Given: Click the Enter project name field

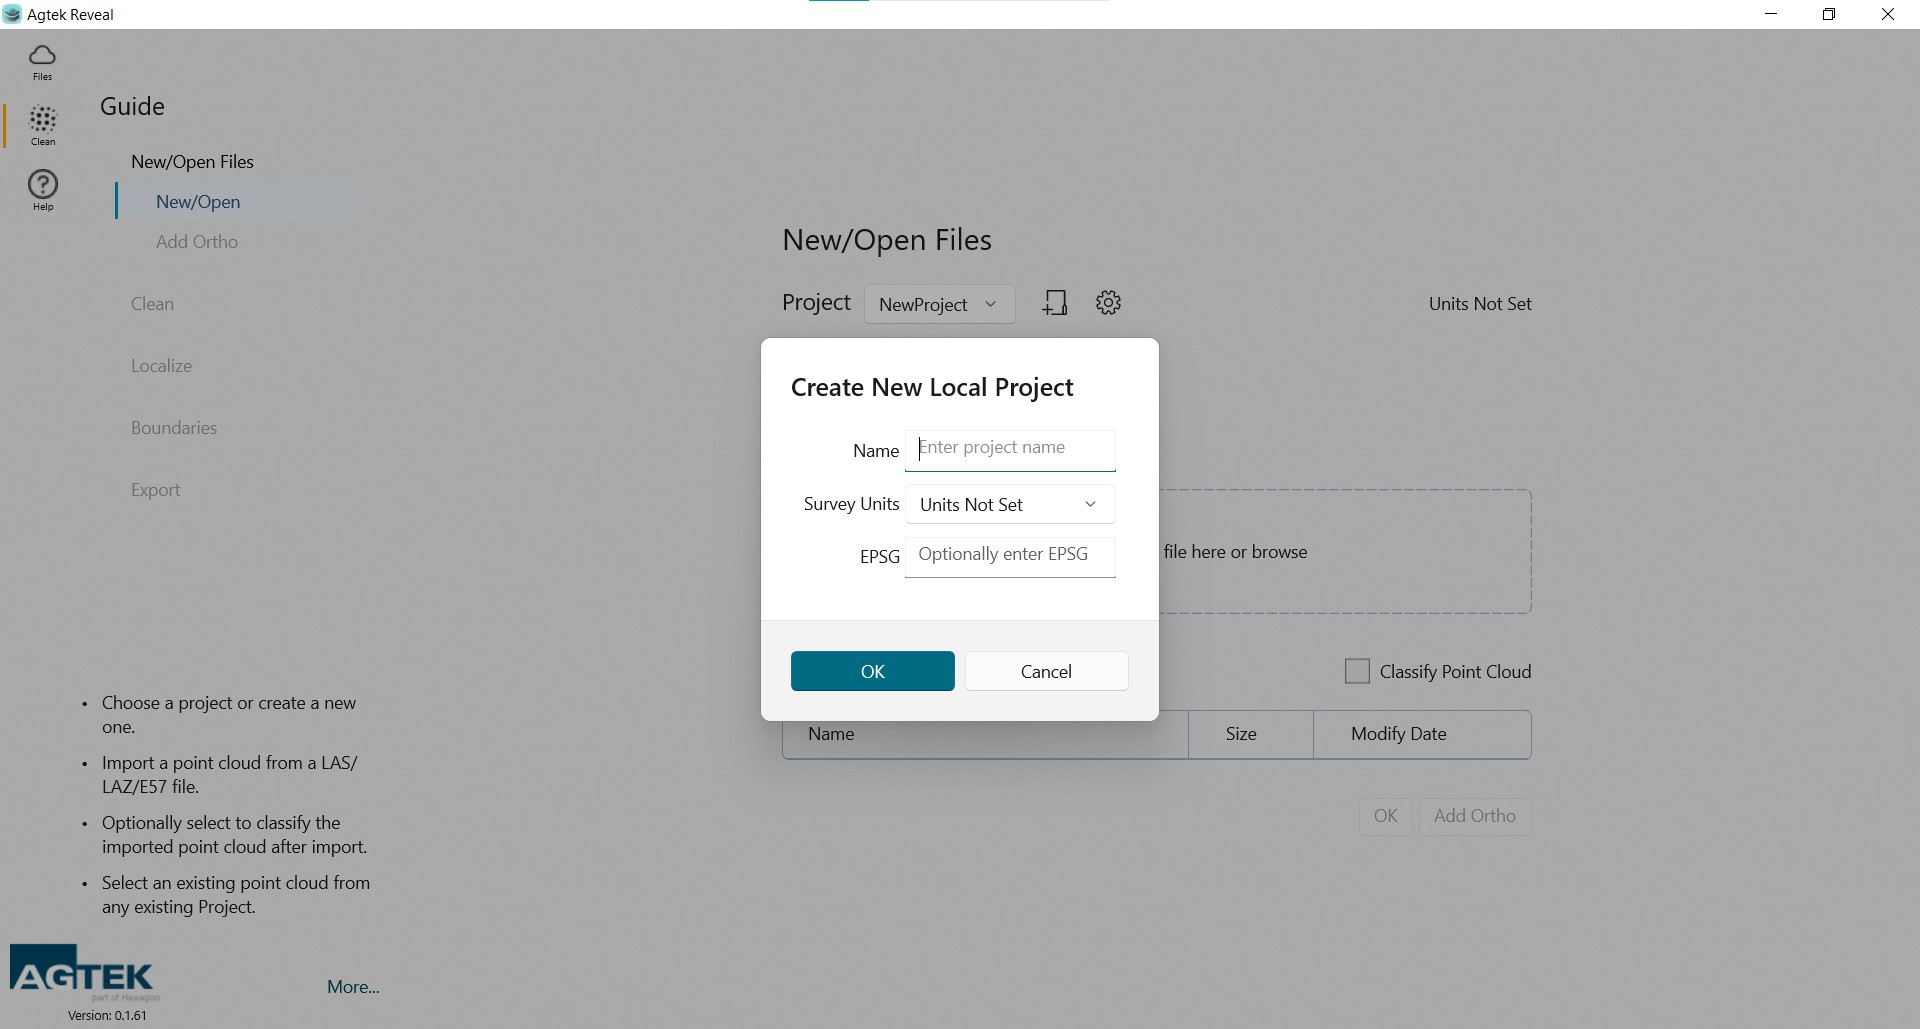Looking at the screenshot, I should tap(1010, 450).
